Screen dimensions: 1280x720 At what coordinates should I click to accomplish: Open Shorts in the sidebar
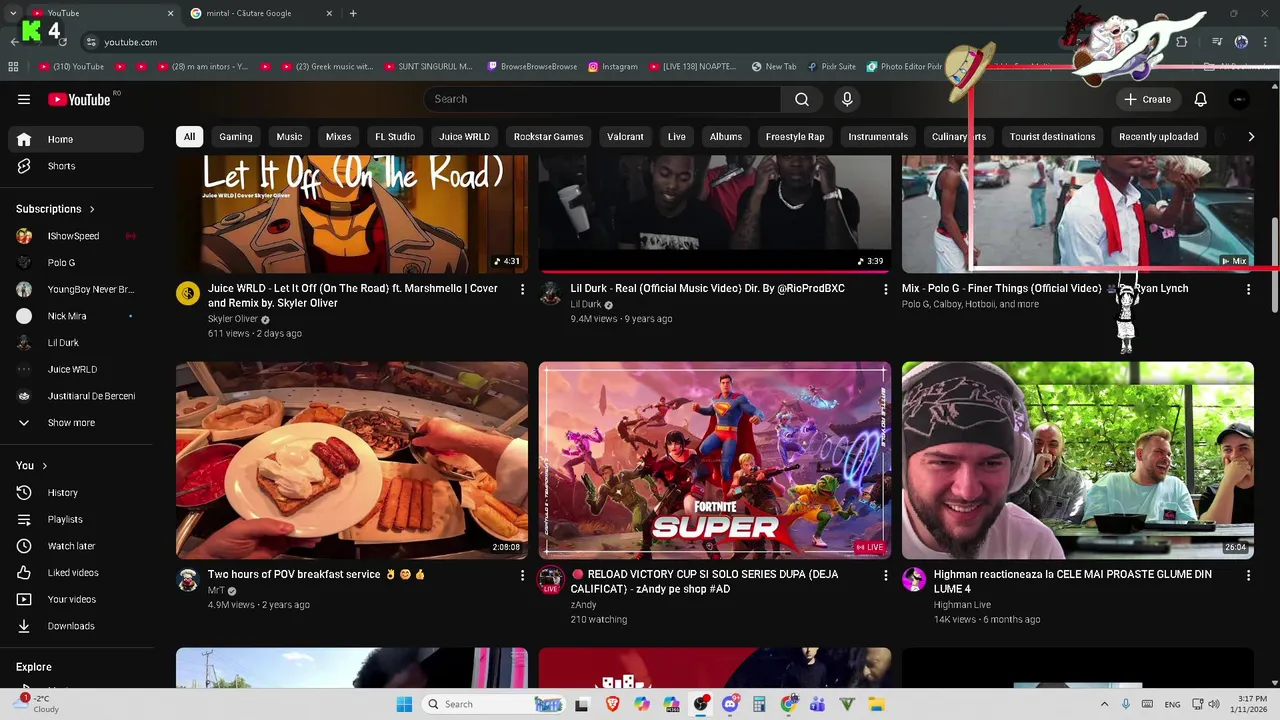(76, 166)
